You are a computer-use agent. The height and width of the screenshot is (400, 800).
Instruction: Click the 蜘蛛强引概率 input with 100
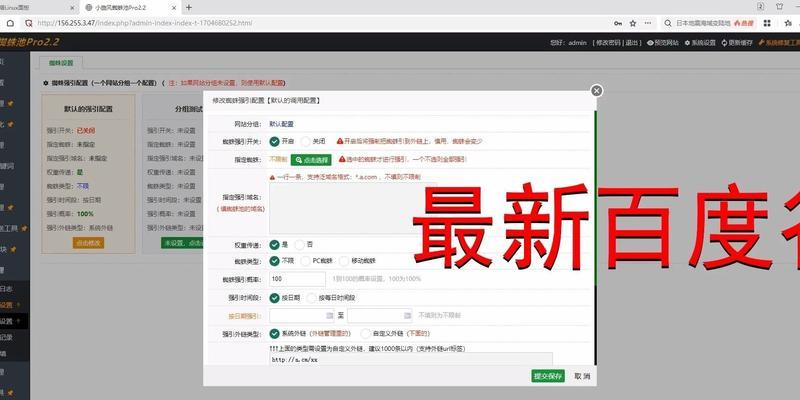pyautogui.click(x=297, y=279)
